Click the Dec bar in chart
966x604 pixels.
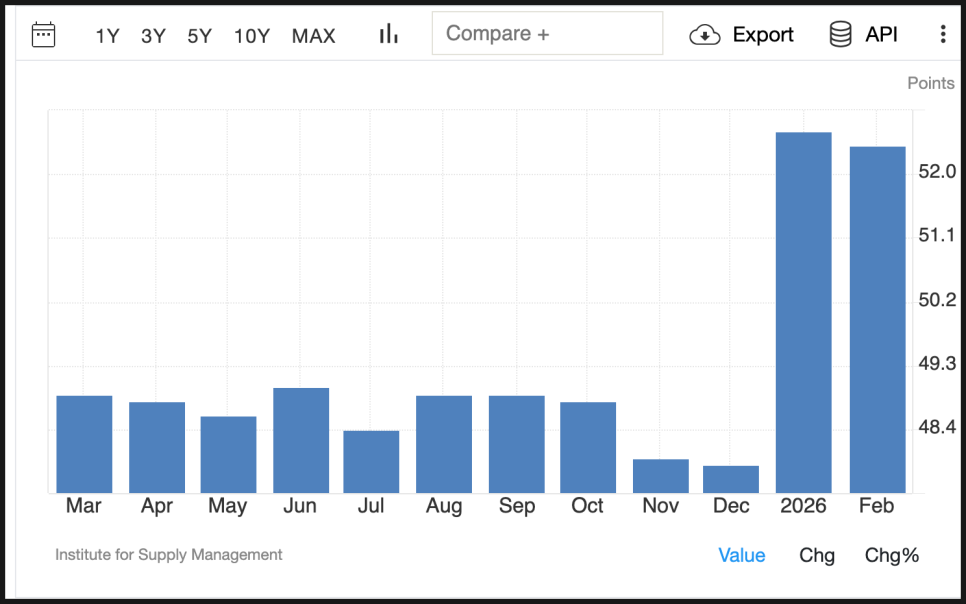coord(731,479)
